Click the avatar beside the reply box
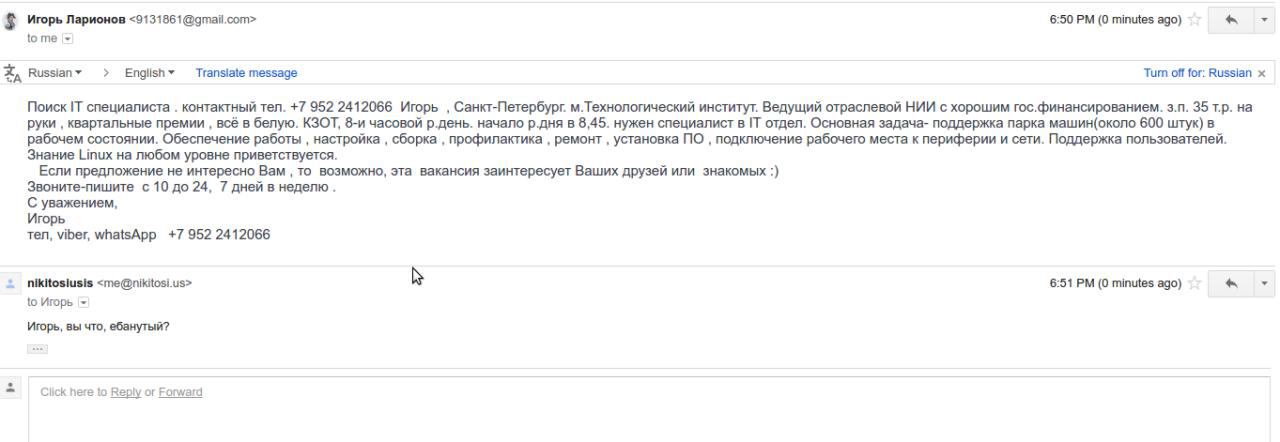The image size is (1280, 442). (12, 388)
